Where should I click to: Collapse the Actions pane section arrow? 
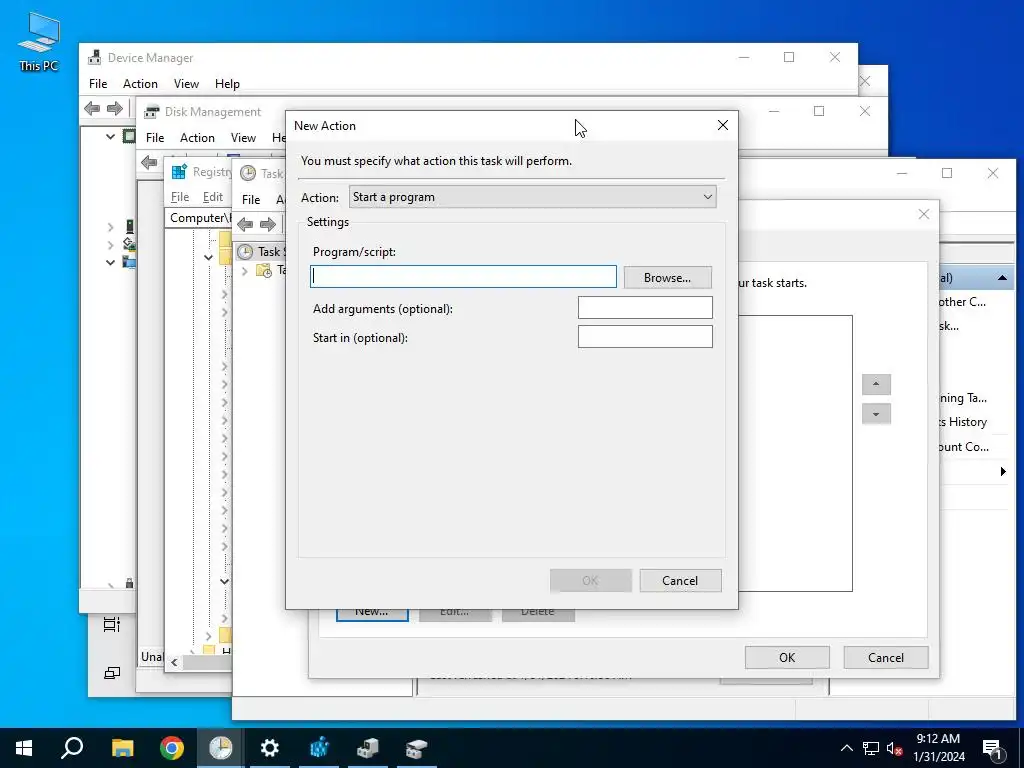(x=1002, y=278)
